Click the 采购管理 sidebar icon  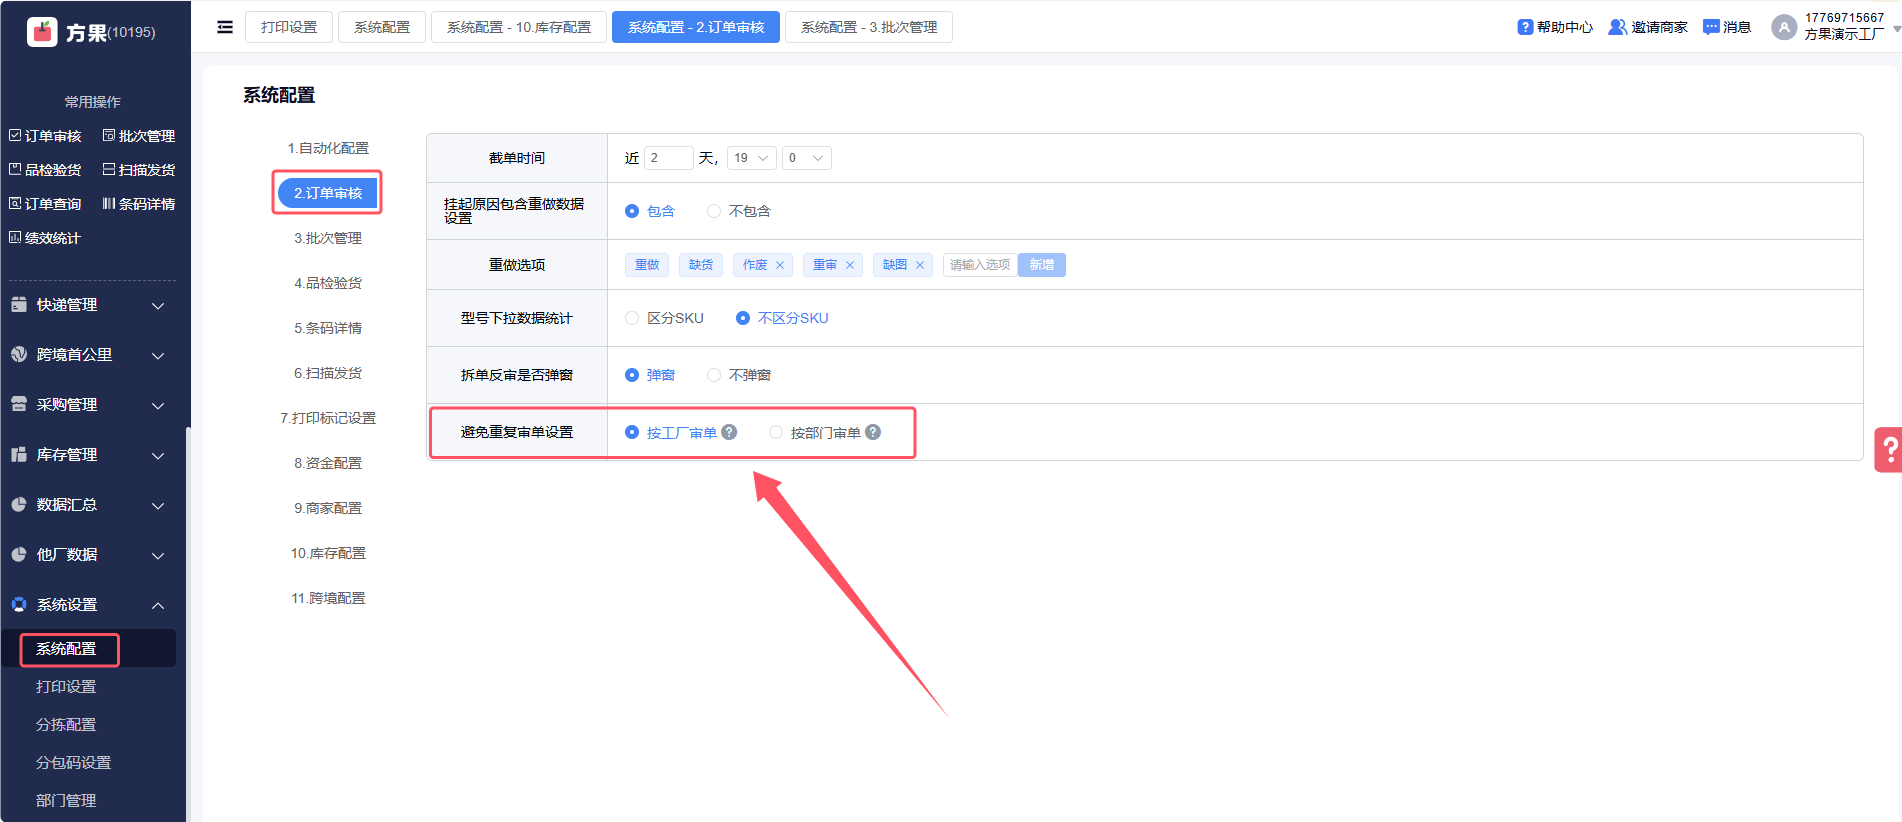pyautogui.click(x=19, y=405)
